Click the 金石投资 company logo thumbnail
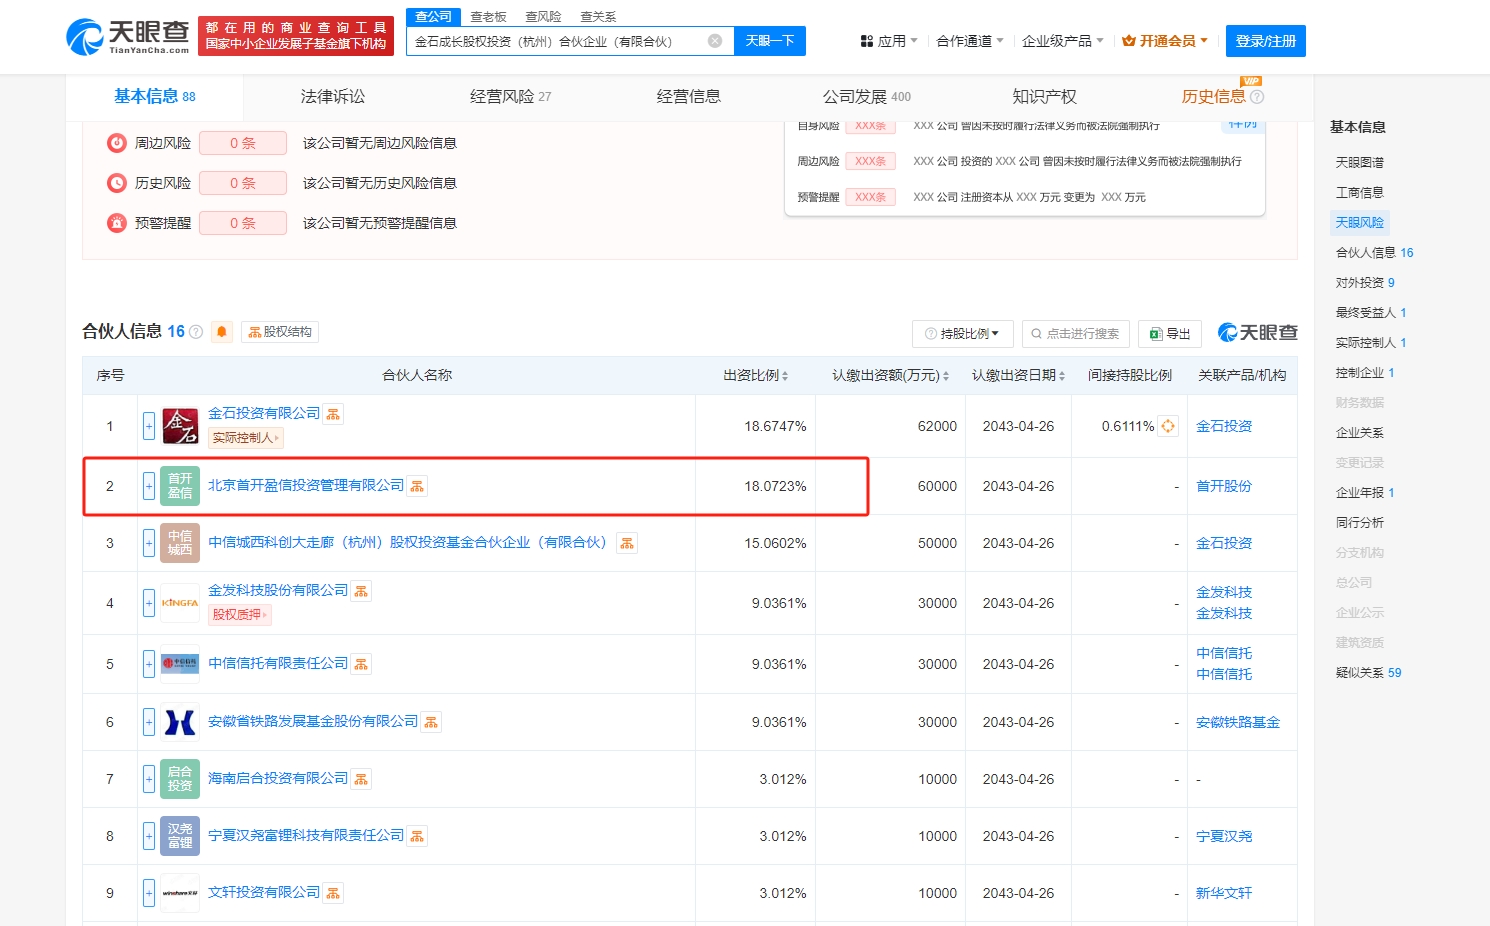Screen dimensions: 1490x926 pos(180,427)
